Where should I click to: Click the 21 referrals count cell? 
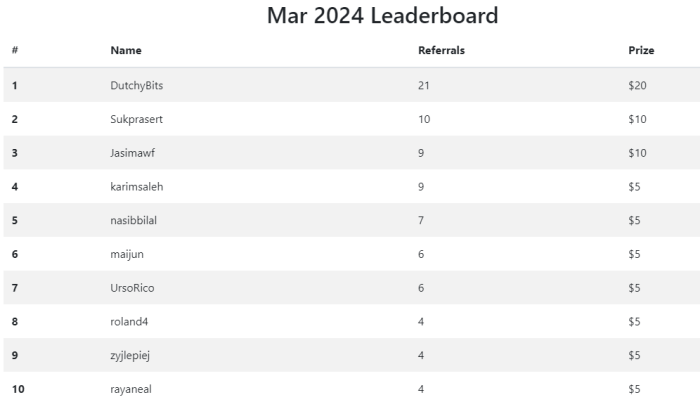(424, 85)
